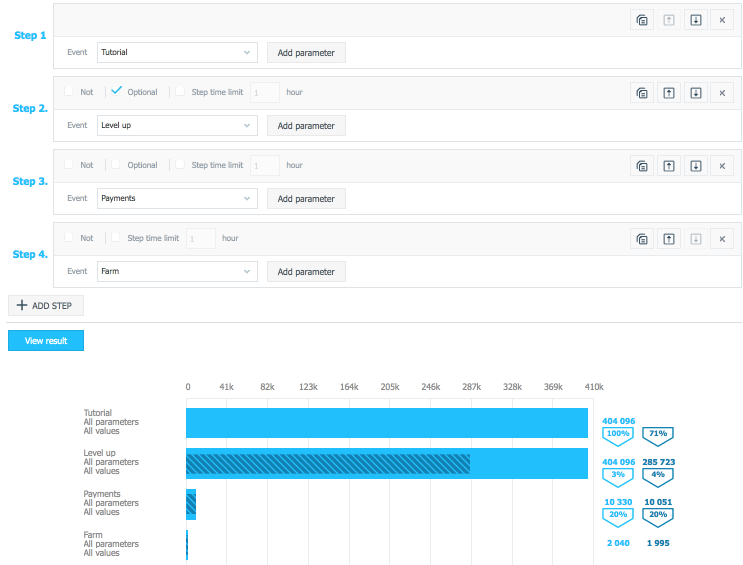743x565 pixels.
Task: Enable Step time limit checkbox in Step 4
Action: tap(117, 238)
